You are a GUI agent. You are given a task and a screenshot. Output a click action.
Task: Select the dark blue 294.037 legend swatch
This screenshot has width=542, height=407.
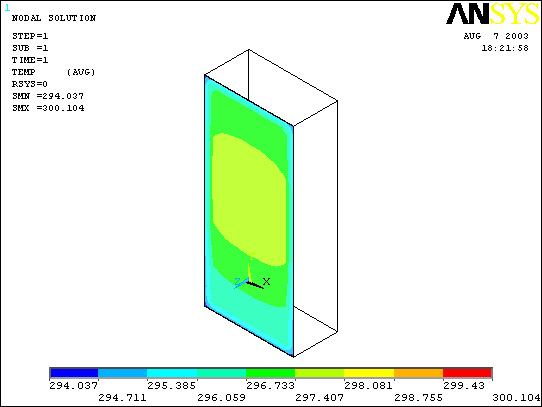pos(74,373)
